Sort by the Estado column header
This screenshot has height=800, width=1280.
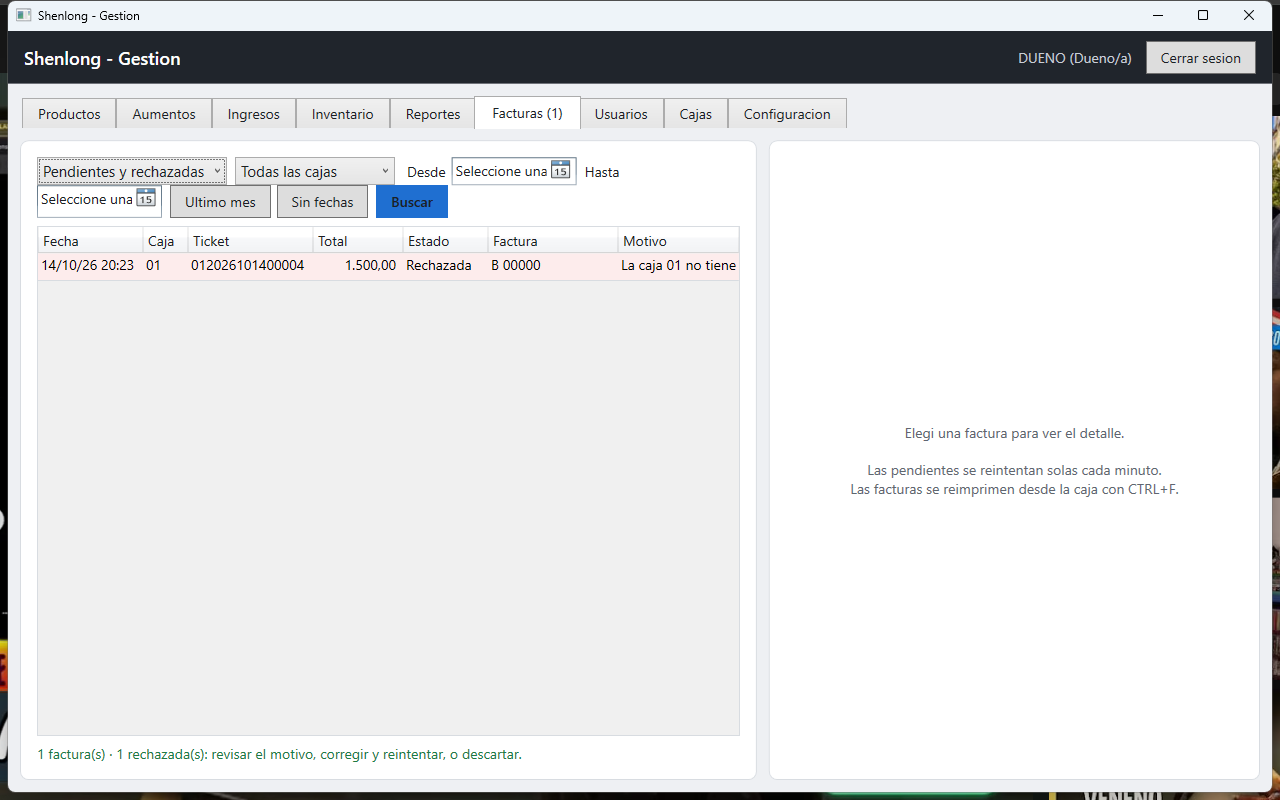445,241
